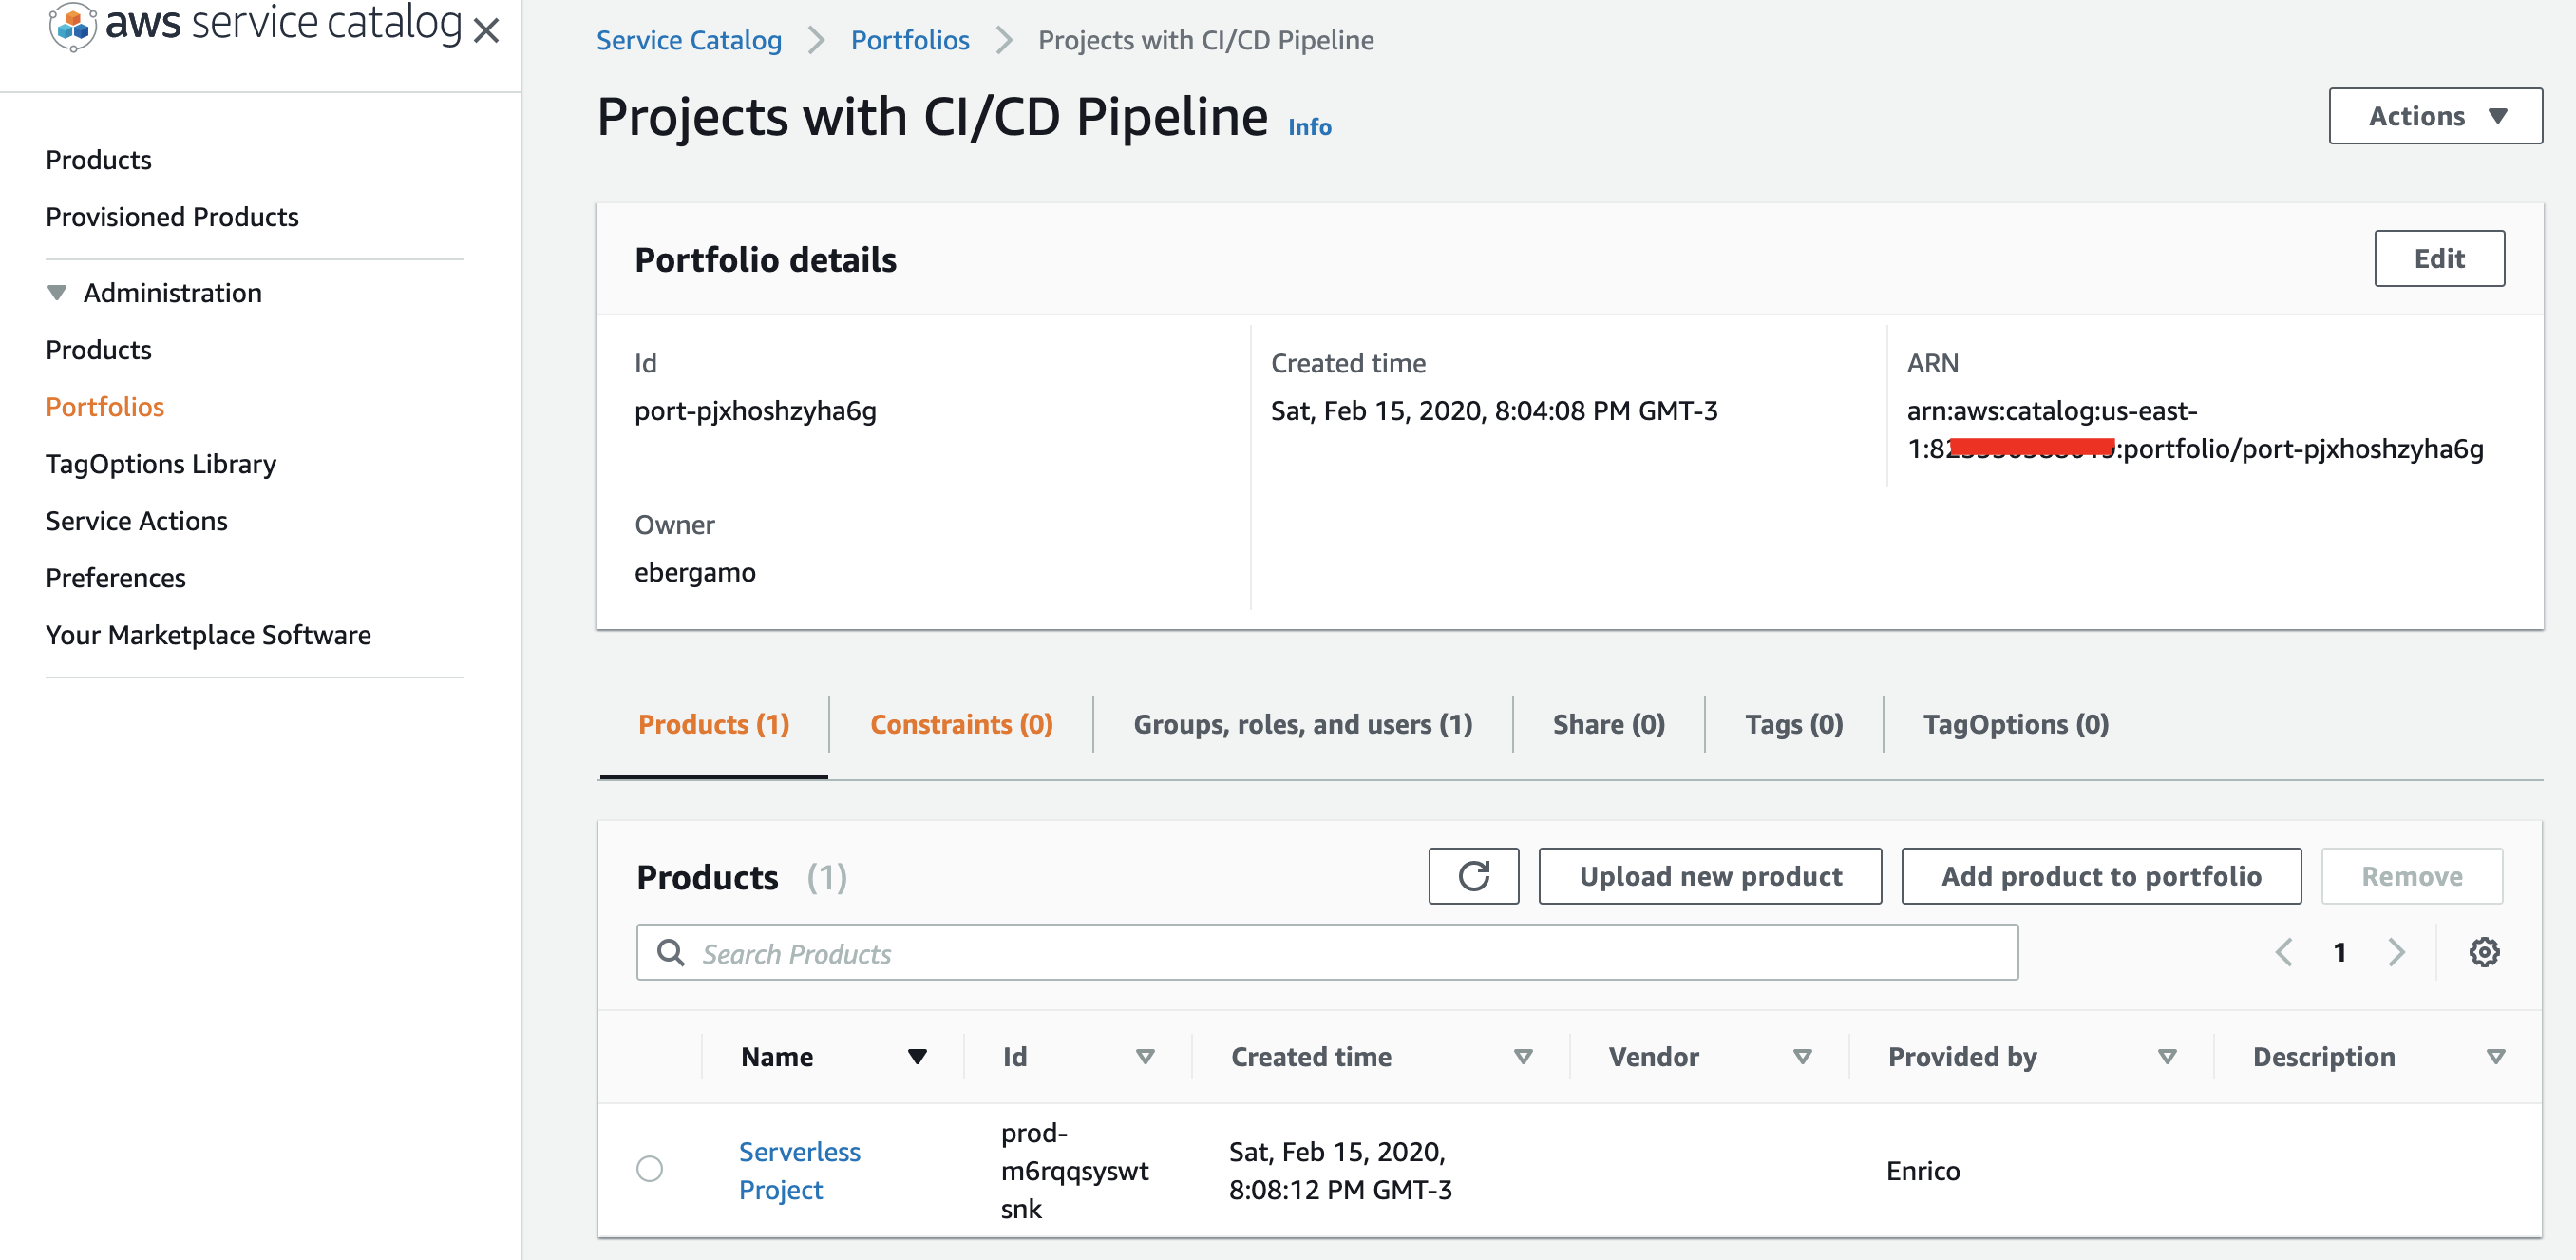Go to next page of products
Screen dimensions: 2576x1260
pyautogui.click(x=2396, y=951)
